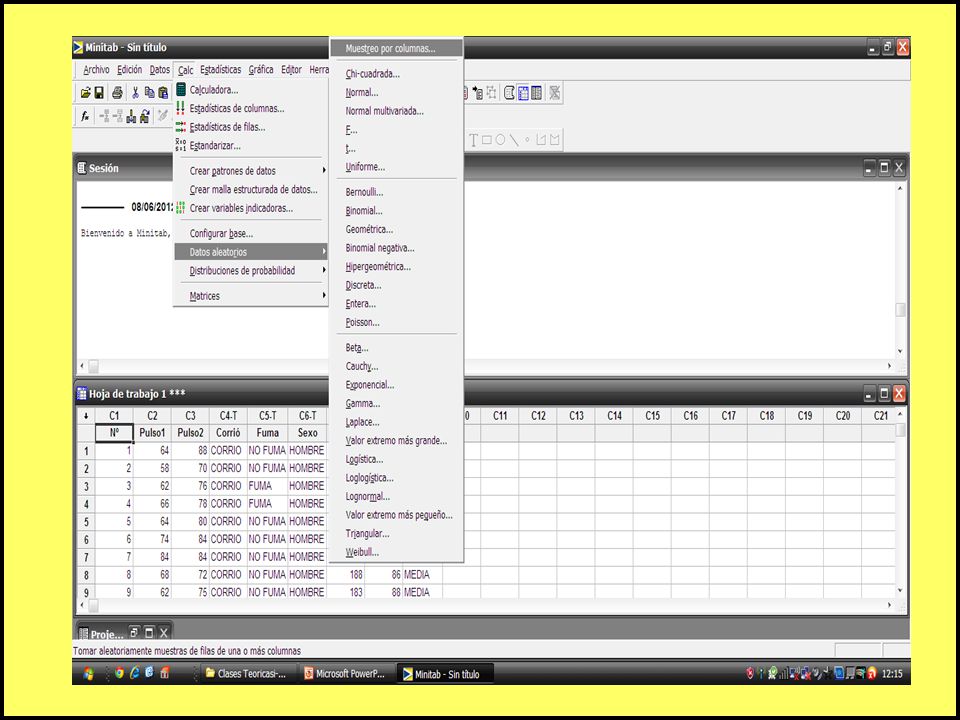Select column header C2
Screen dimensions: 960x720
[x=152, y=416]
